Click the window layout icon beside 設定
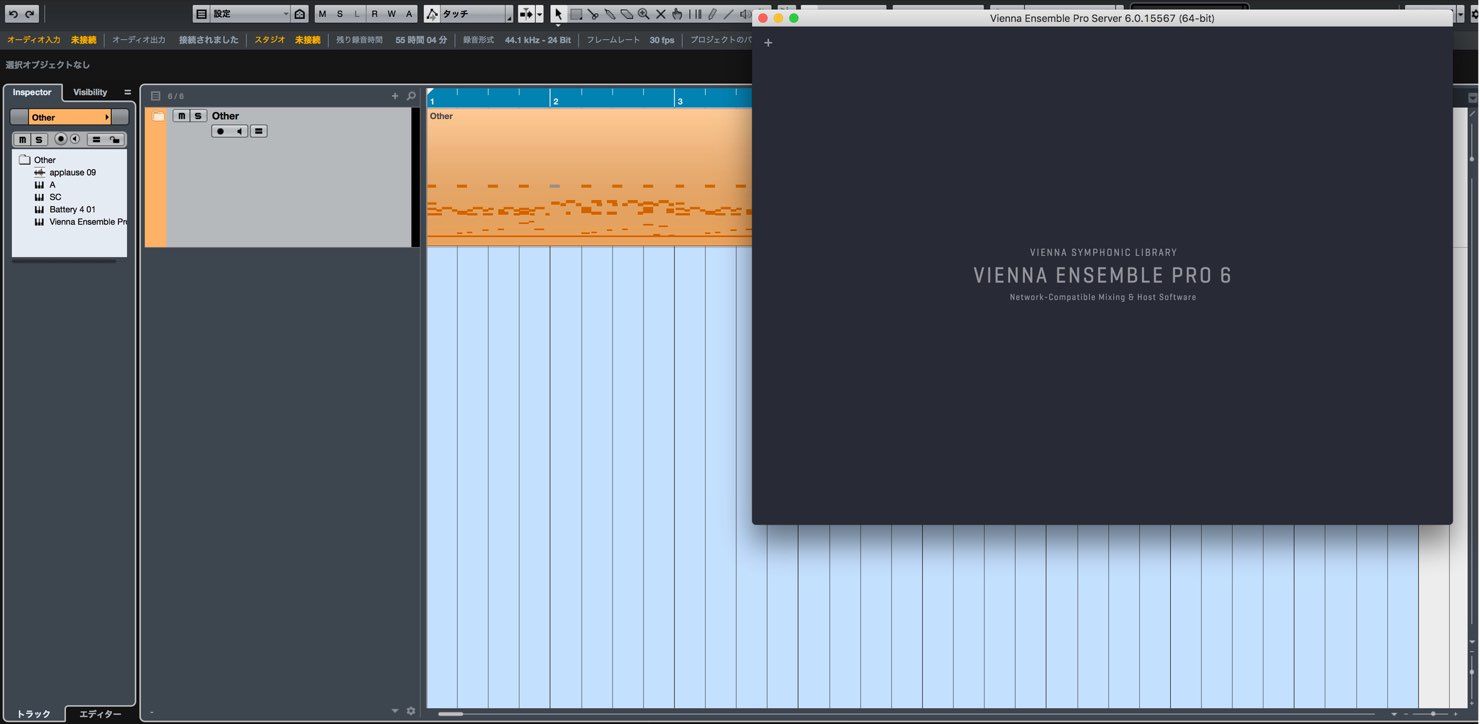The width and height of the screenshot is (1480, 724). [201, 14]
